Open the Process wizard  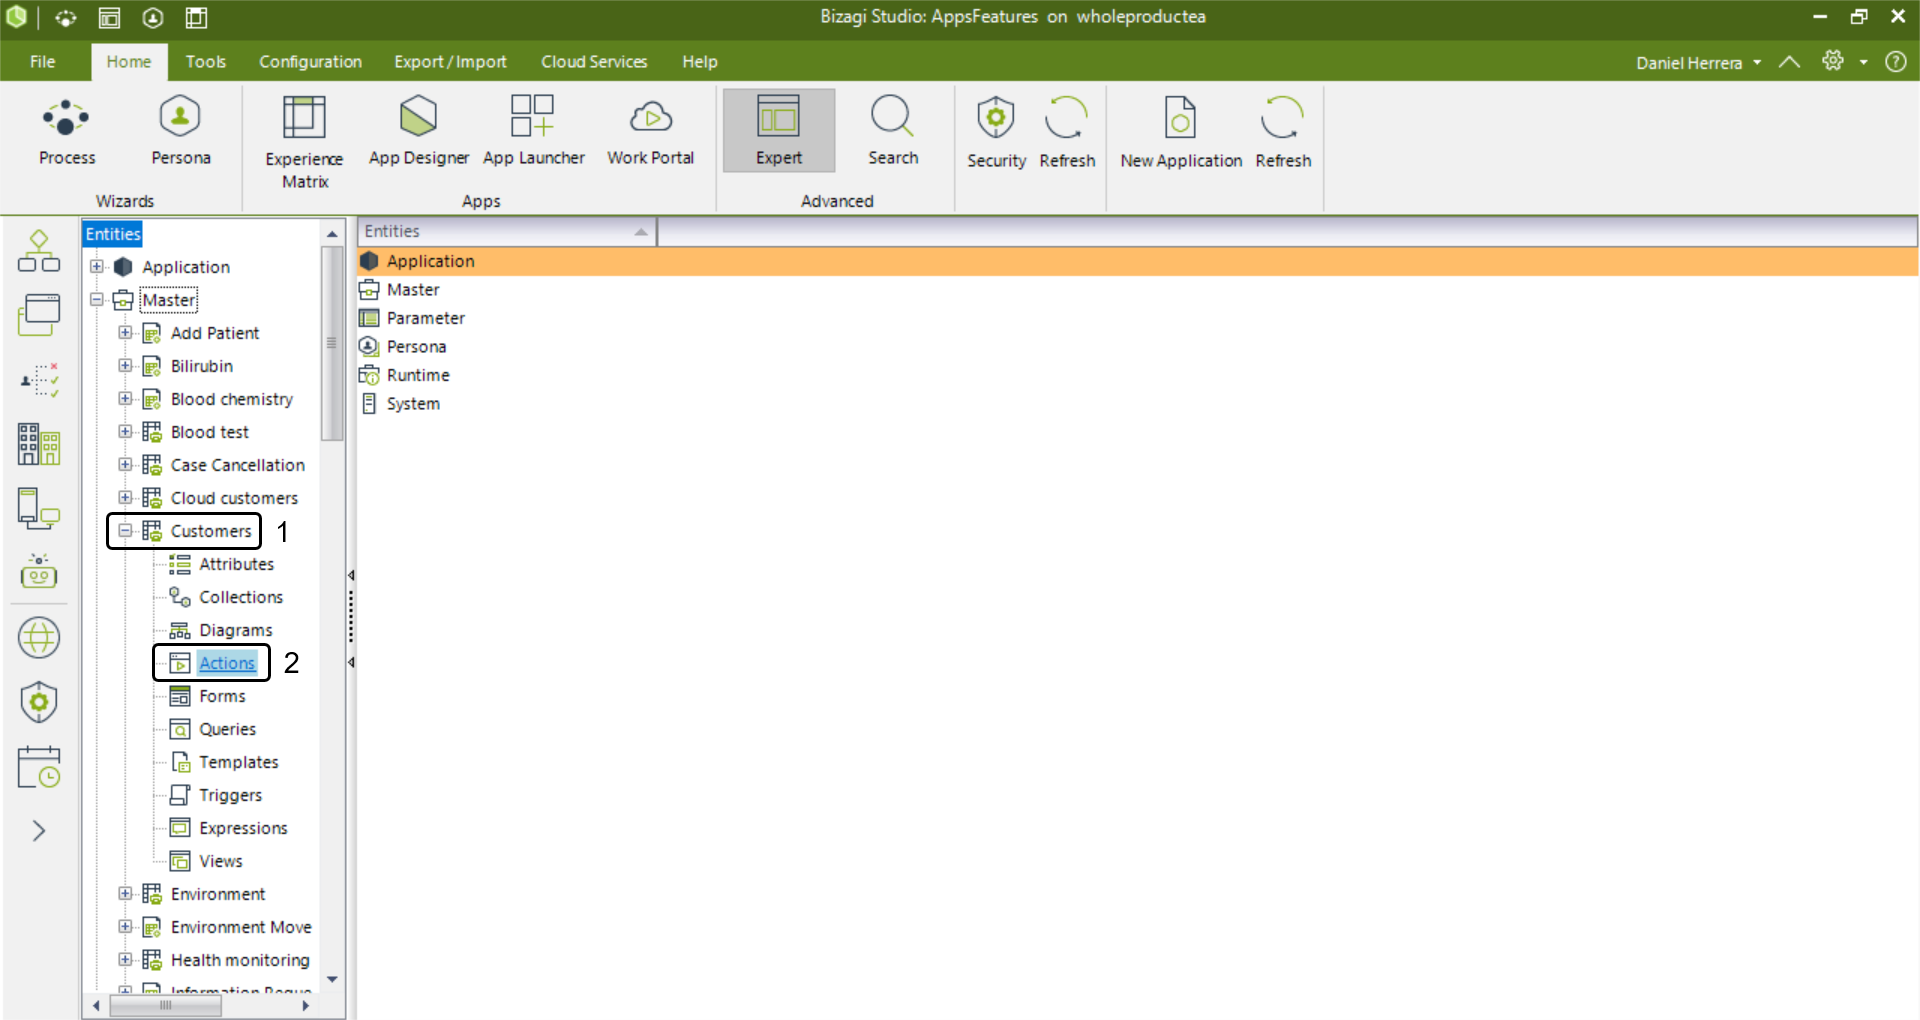point(66,132)
